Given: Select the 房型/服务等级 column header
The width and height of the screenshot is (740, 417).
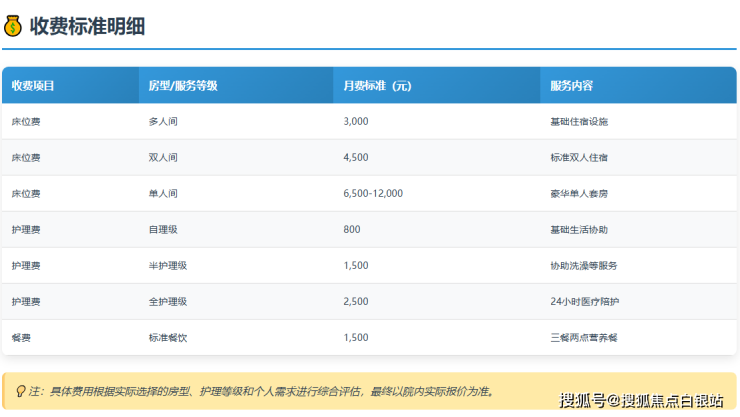Looking at the screenshot, I should coord(182,86).
